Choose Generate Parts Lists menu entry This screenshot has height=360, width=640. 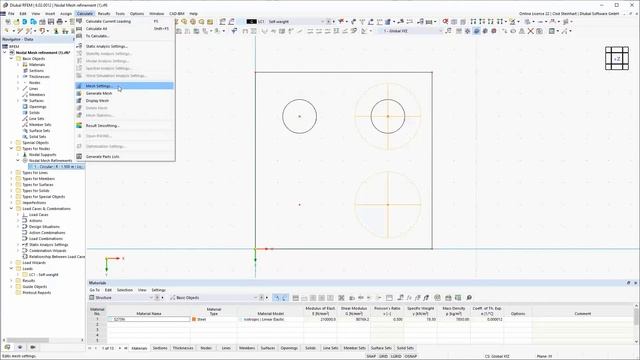tap(124, 156)
